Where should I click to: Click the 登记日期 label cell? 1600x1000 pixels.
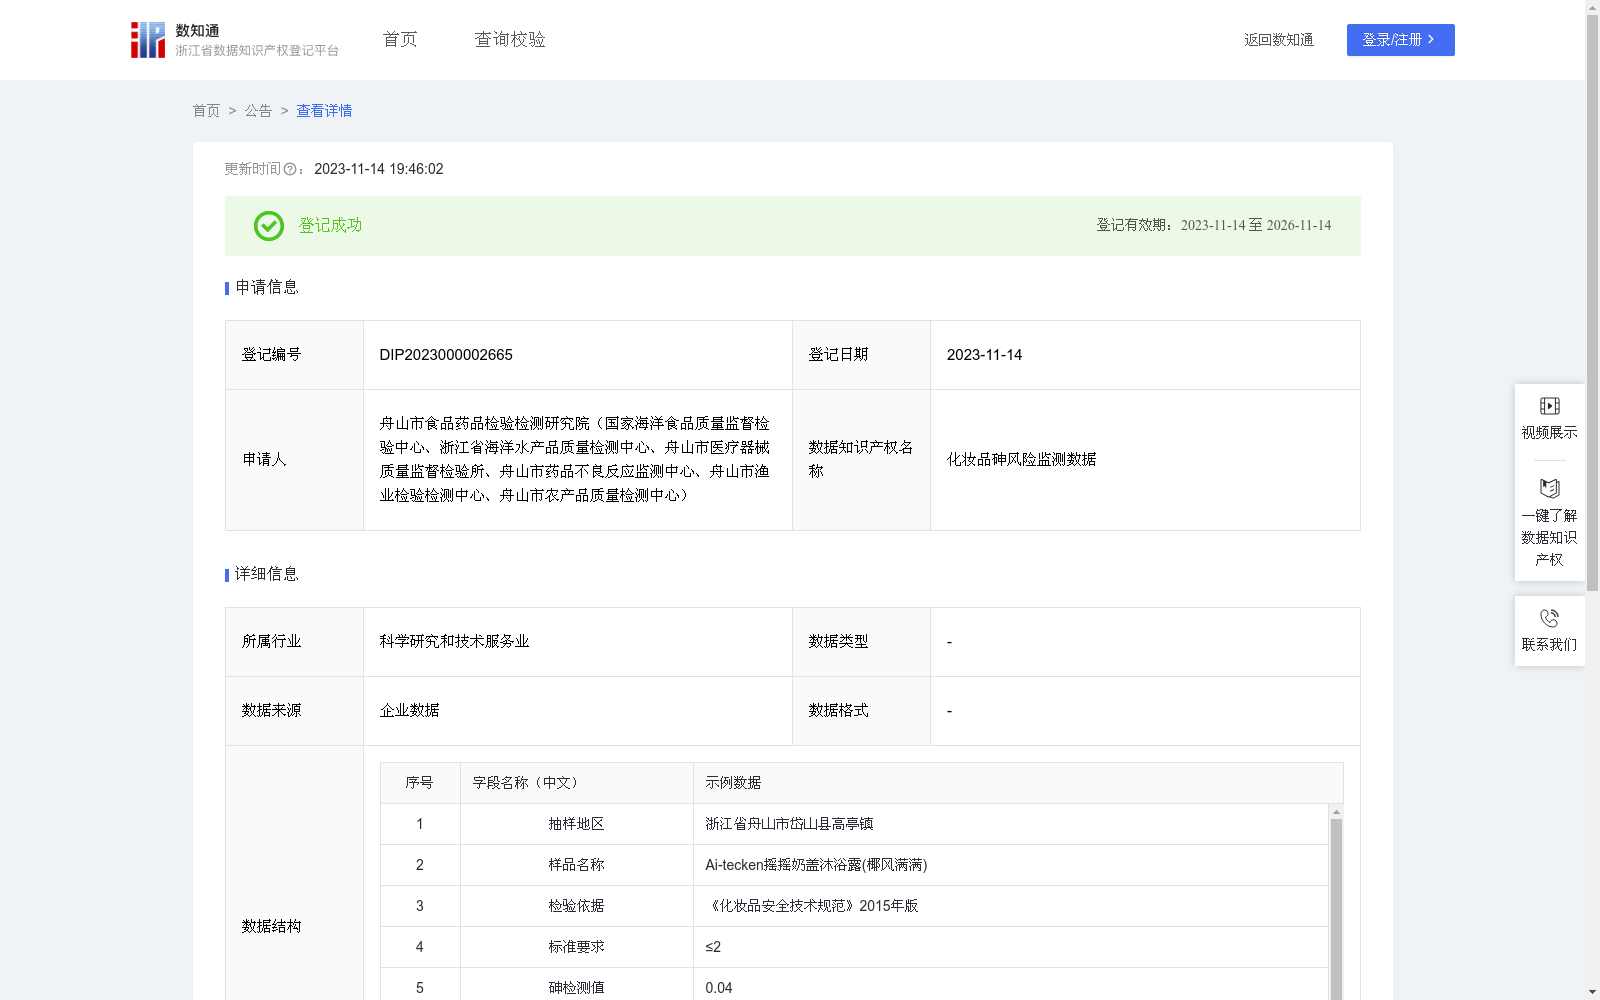861,355
